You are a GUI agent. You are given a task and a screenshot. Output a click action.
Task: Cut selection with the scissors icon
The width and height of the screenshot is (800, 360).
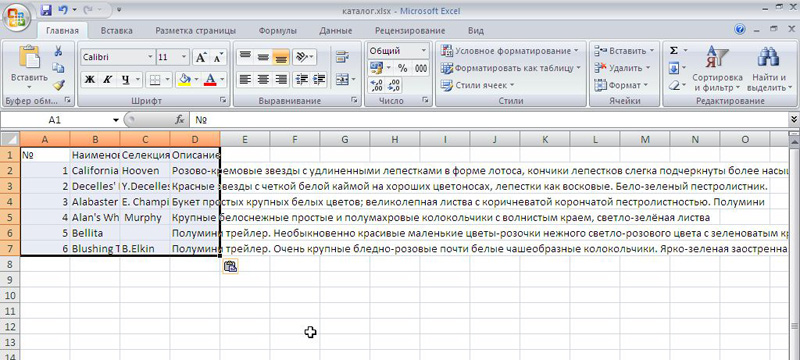[58, 51]
